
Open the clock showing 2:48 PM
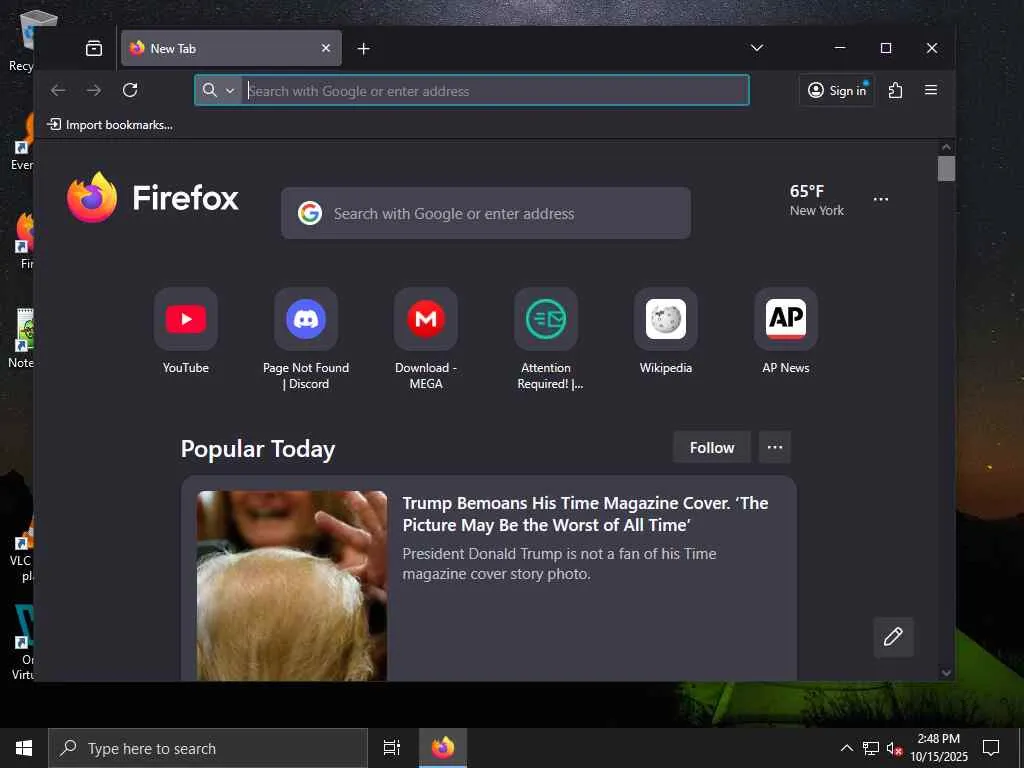click(x=939, y=748)
